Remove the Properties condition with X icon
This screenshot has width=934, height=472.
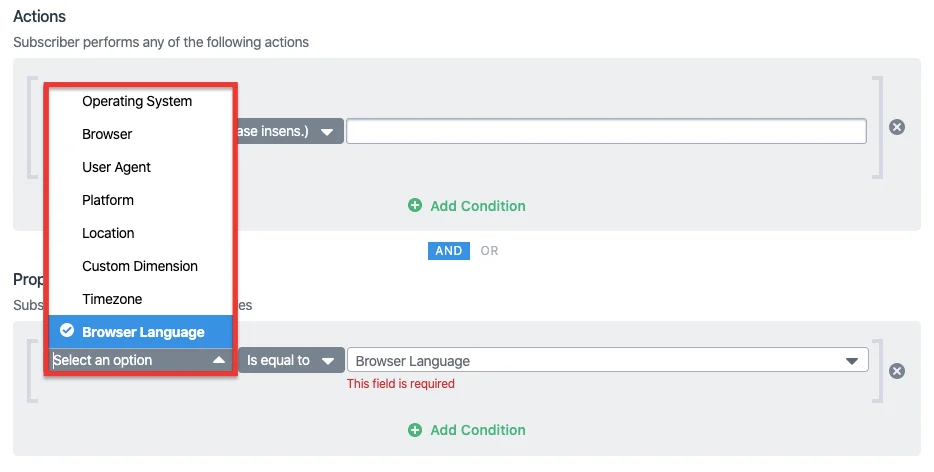pos(897,371)
